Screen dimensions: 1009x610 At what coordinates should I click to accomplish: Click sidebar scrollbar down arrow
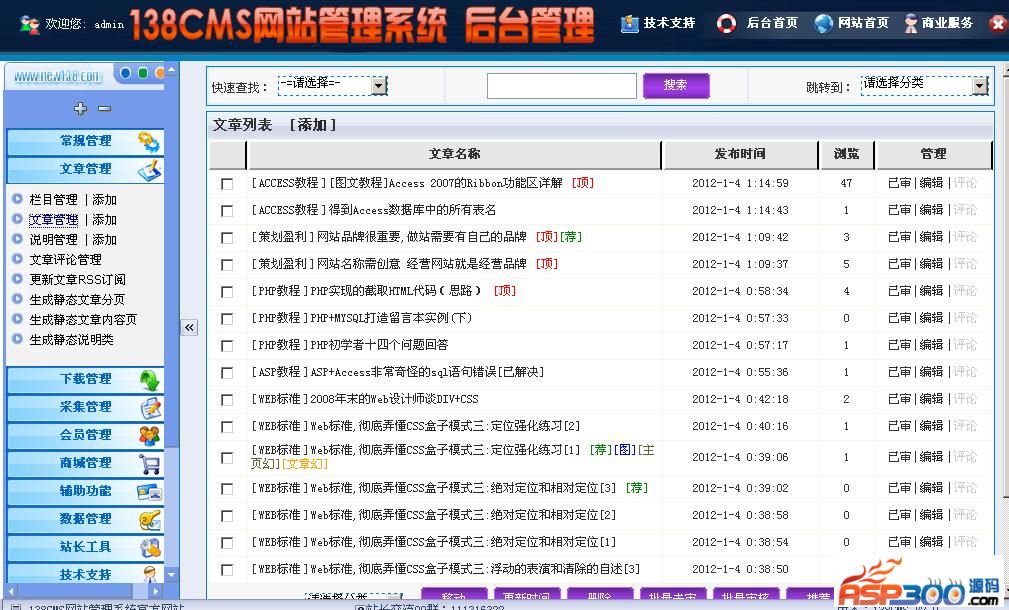coord(171,575)
